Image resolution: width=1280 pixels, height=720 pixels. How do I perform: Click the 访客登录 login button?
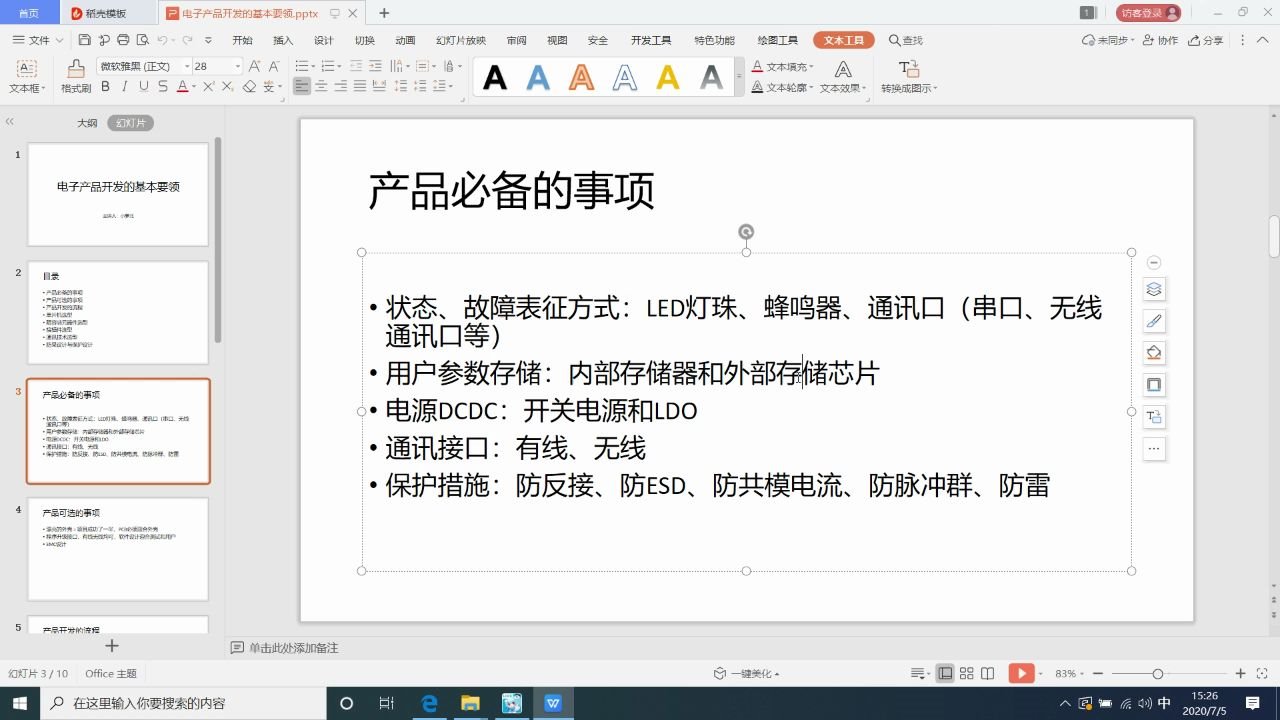[1149, 13]
